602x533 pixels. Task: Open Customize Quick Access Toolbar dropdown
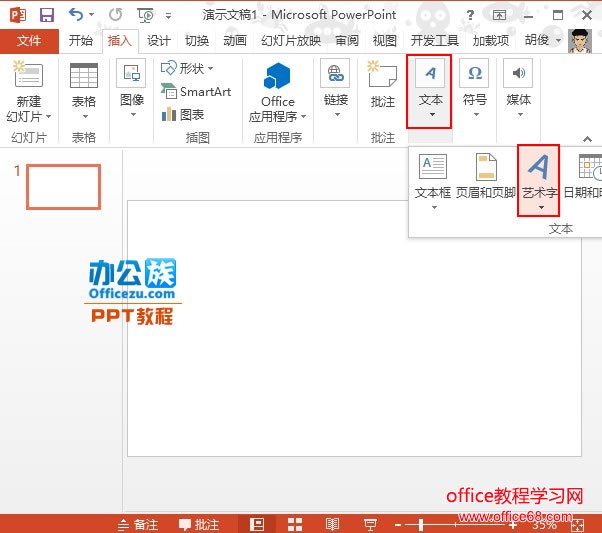[x=168, y=16]
